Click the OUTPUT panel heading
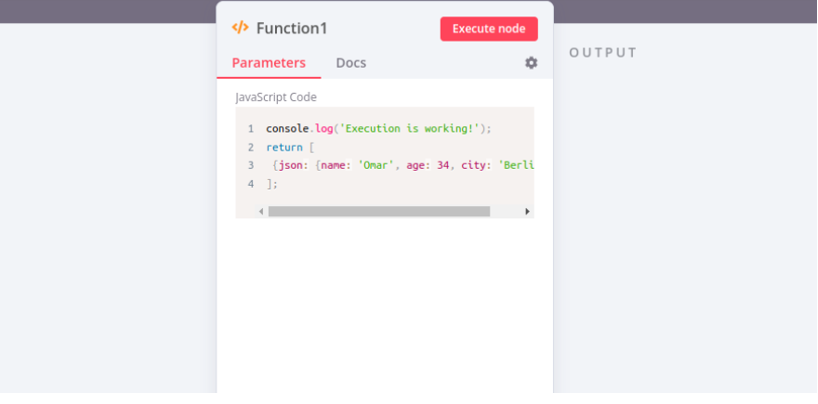The image size is (818, 404). pos(603,53)
